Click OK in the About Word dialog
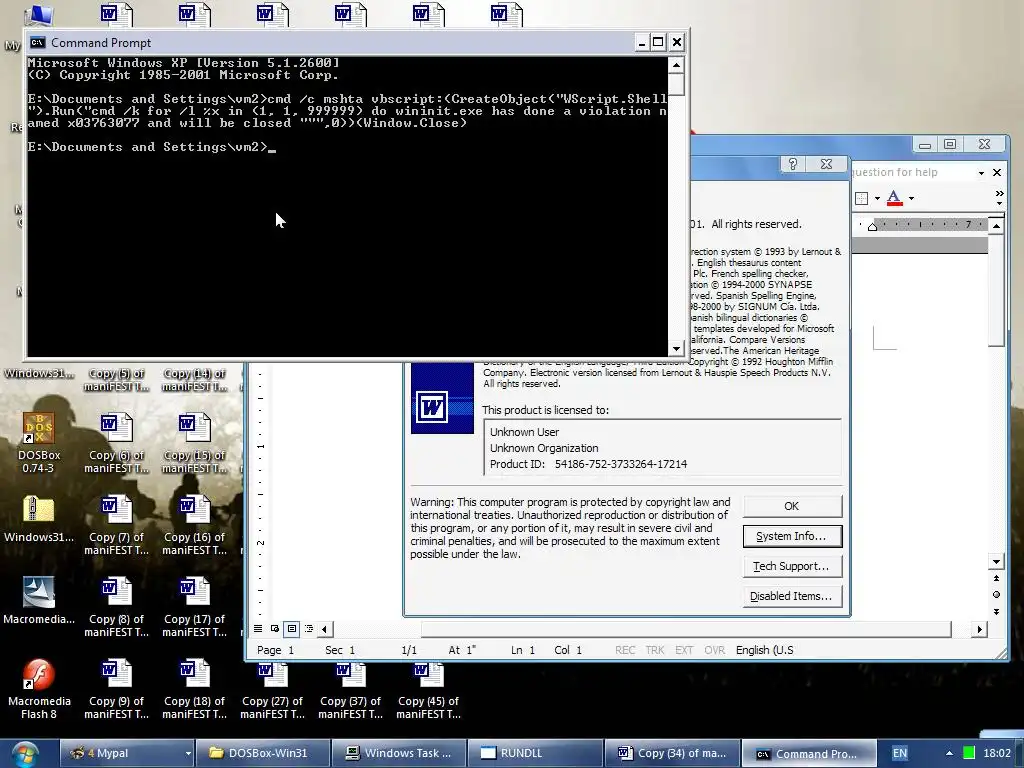Screen dimensions: 1024x768 pyautogui.click(x=792, y=506)
